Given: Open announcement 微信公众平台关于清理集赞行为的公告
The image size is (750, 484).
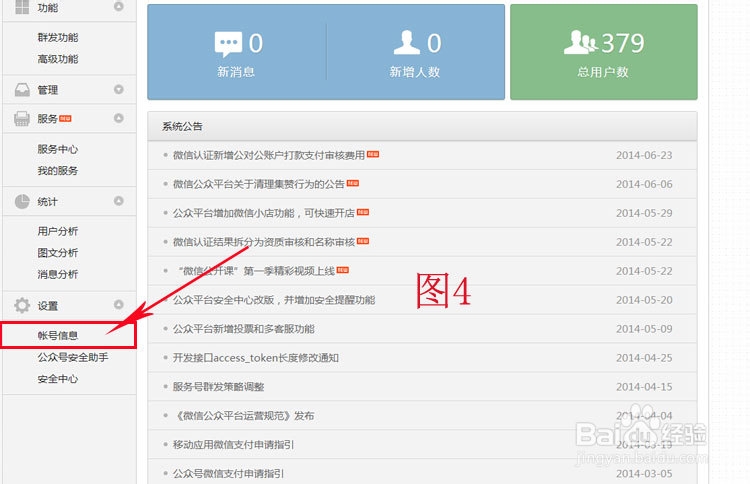Looking at the screenshot, I should (x=259, y=184).
